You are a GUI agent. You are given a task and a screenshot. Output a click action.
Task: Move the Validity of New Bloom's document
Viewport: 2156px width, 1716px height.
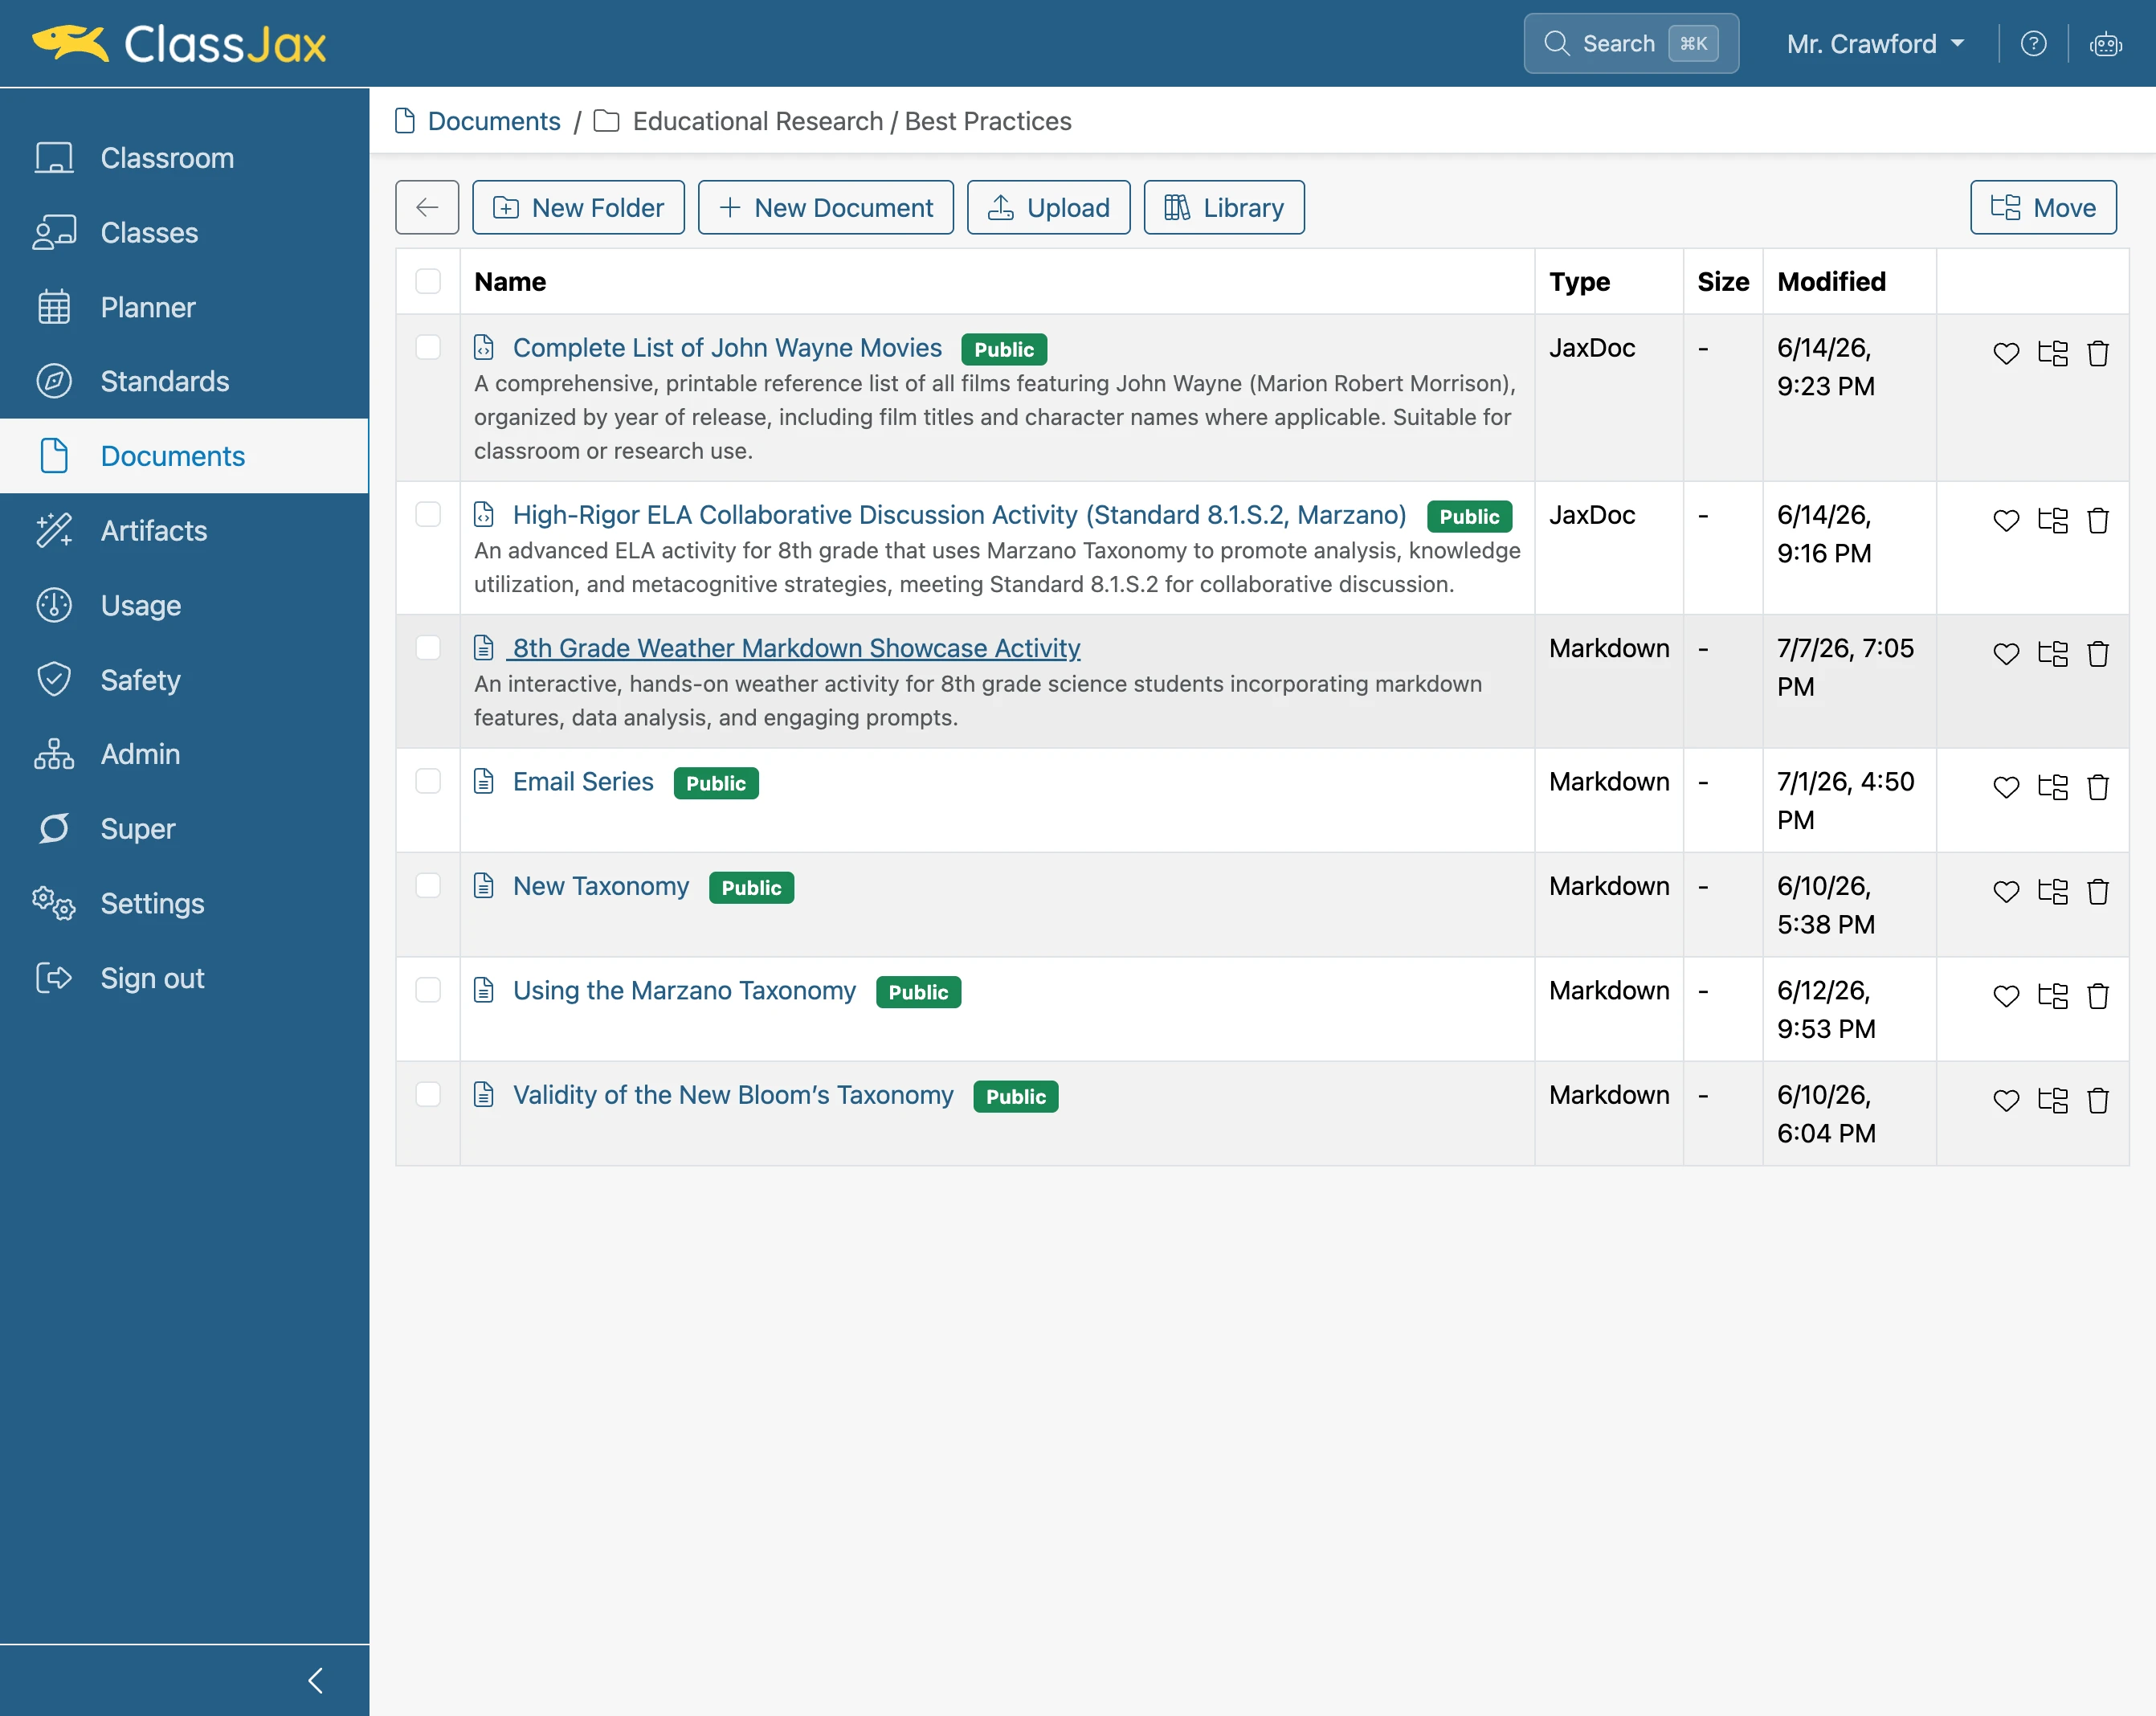[x=2053, y=1101]
